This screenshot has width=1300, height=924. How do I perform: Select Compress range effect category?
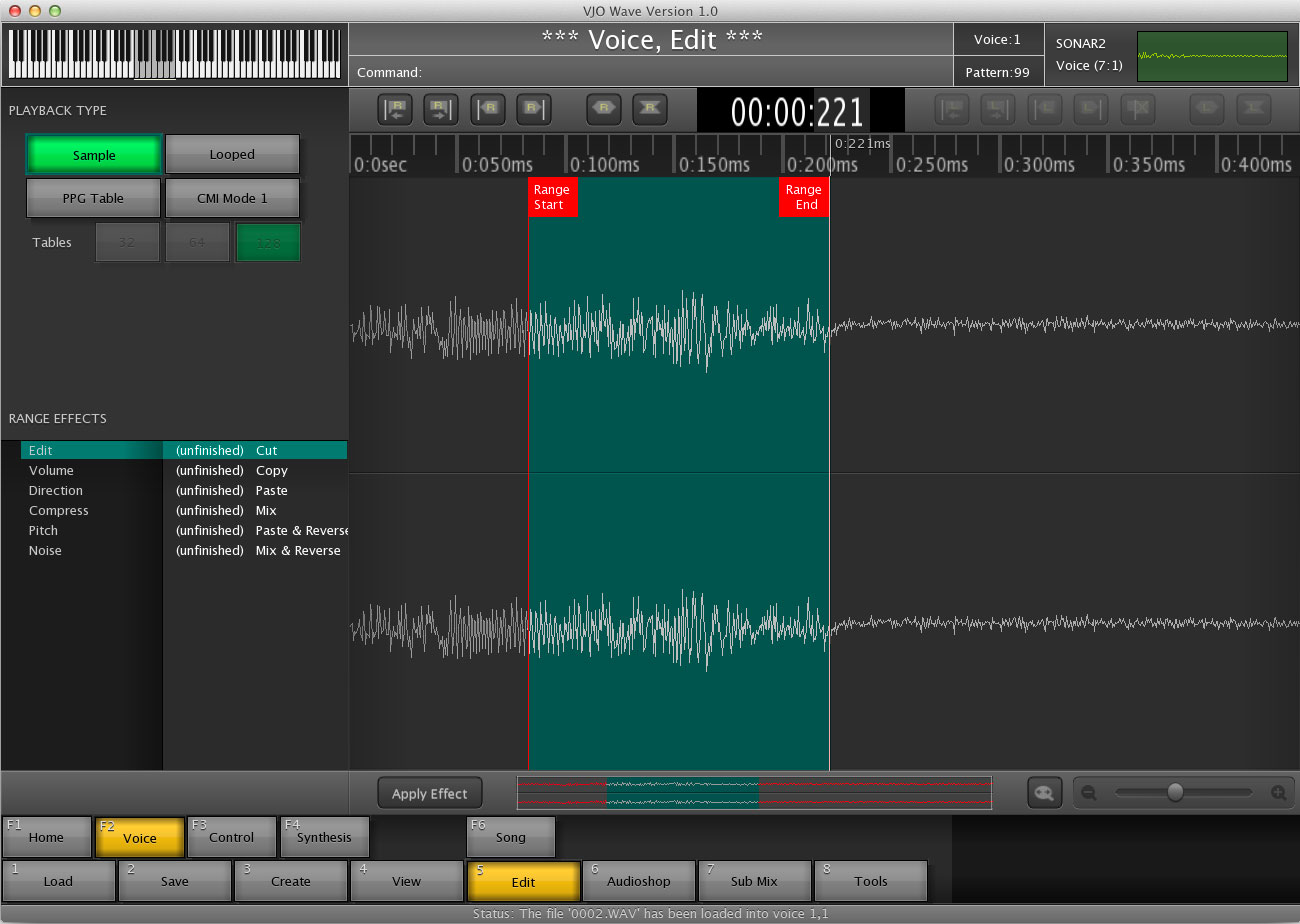(x=91, y=510)
